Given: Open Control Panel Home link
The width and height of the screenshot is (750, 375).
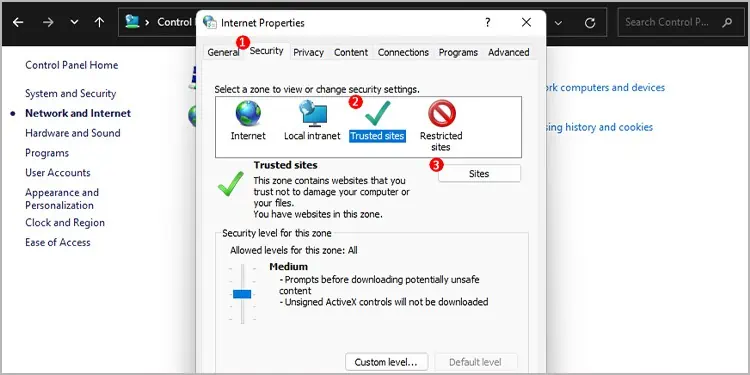Looking at the screenshot, I should 72,65.
